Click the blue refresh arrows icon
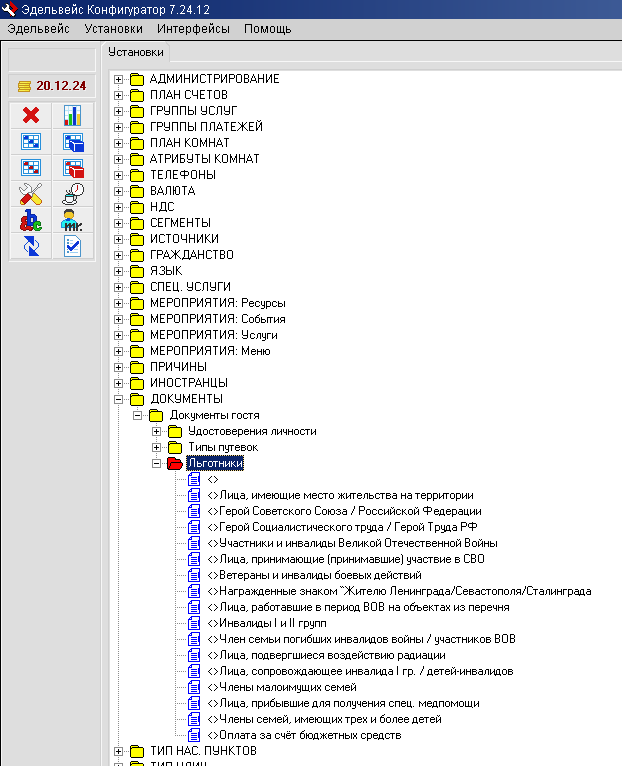 (30, 245)
